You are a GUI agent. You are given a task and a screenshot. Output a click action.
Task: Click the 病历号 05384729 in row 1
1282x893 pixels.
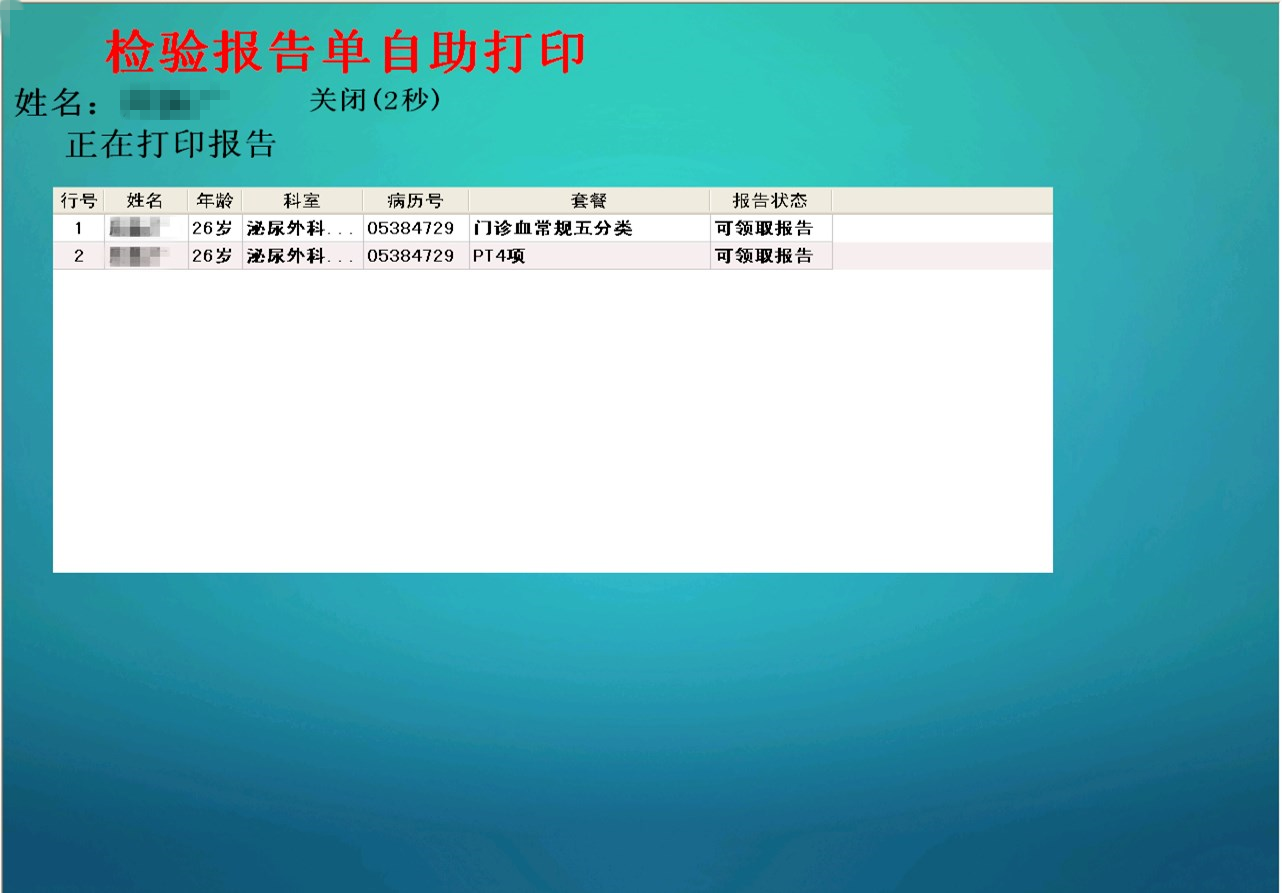410,228
